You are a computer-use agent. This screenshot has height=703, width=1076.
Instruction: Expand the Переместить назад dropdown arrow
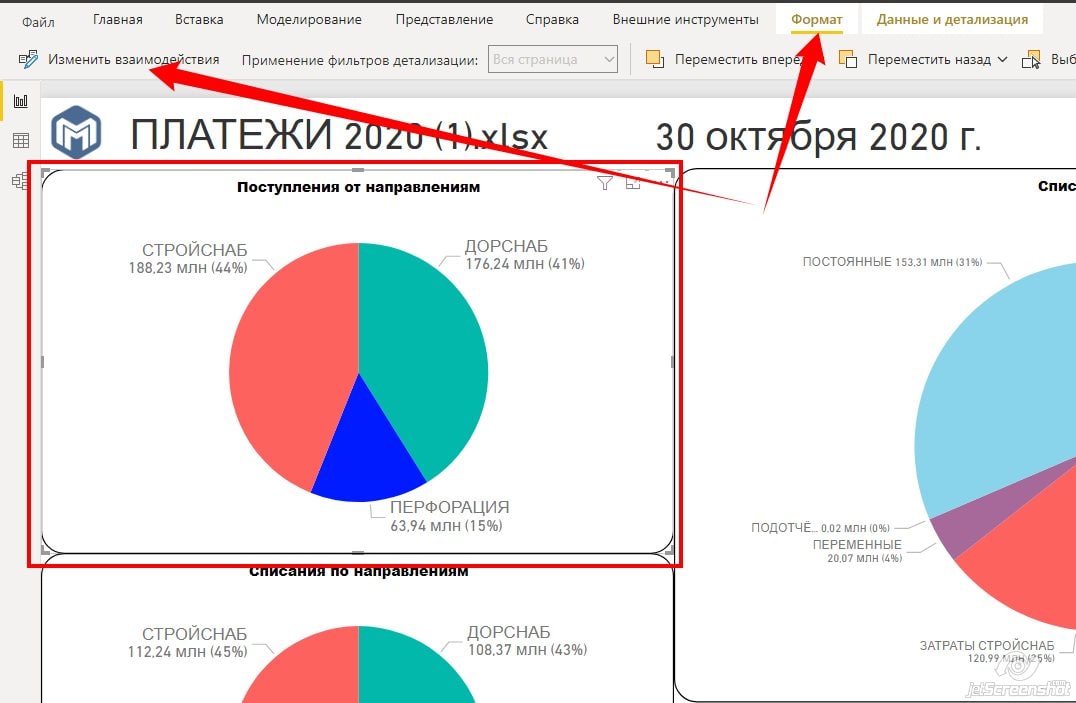pyautogui.click(x=1002, y=60)
